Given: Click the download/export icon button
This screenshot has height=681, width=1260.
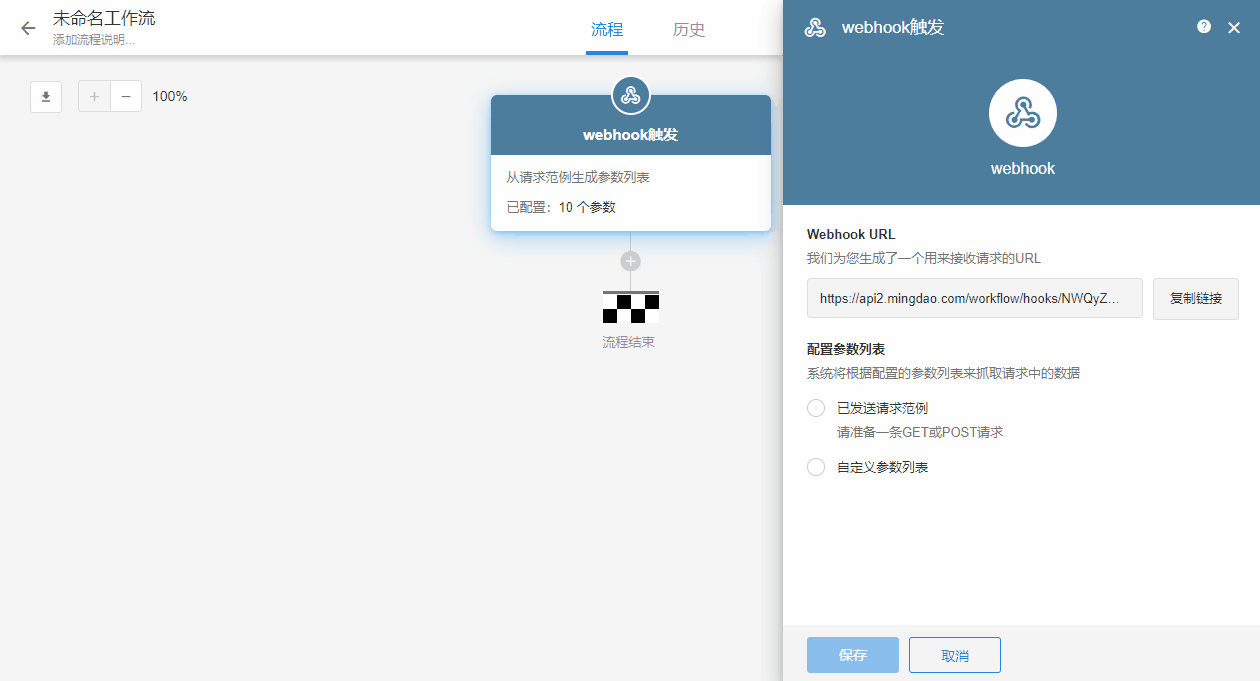Looking at the screenshot, I should [x=46, y=97].
